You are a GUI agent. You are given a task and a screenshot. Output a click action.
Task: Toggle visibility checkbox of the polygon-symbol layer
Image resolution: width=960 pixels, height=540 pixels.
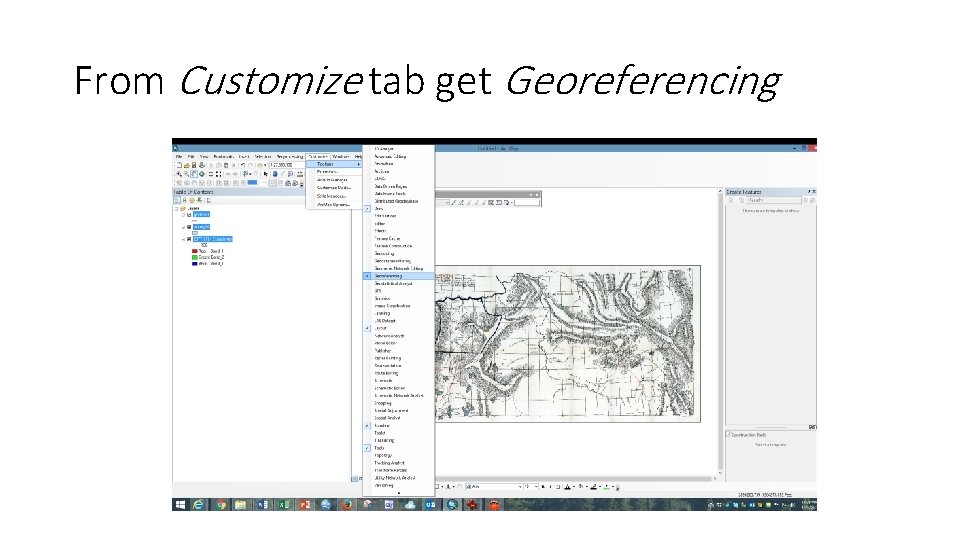pyautogui.click(x=189, y=227)
